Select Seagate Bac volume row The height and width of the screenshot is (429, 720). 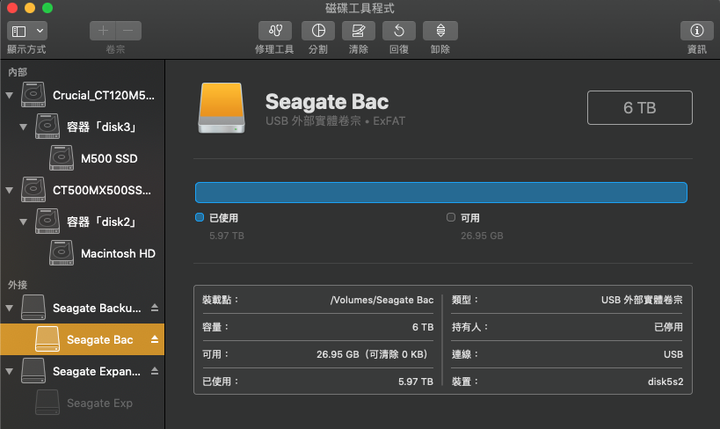click(83, 339)
